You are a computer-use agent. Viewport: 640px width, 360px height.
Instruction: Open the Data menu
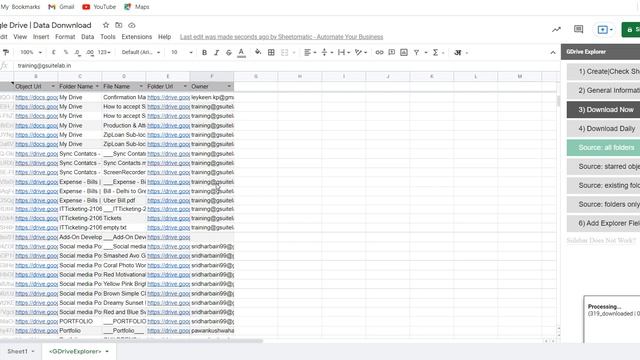tap(87, 37)
